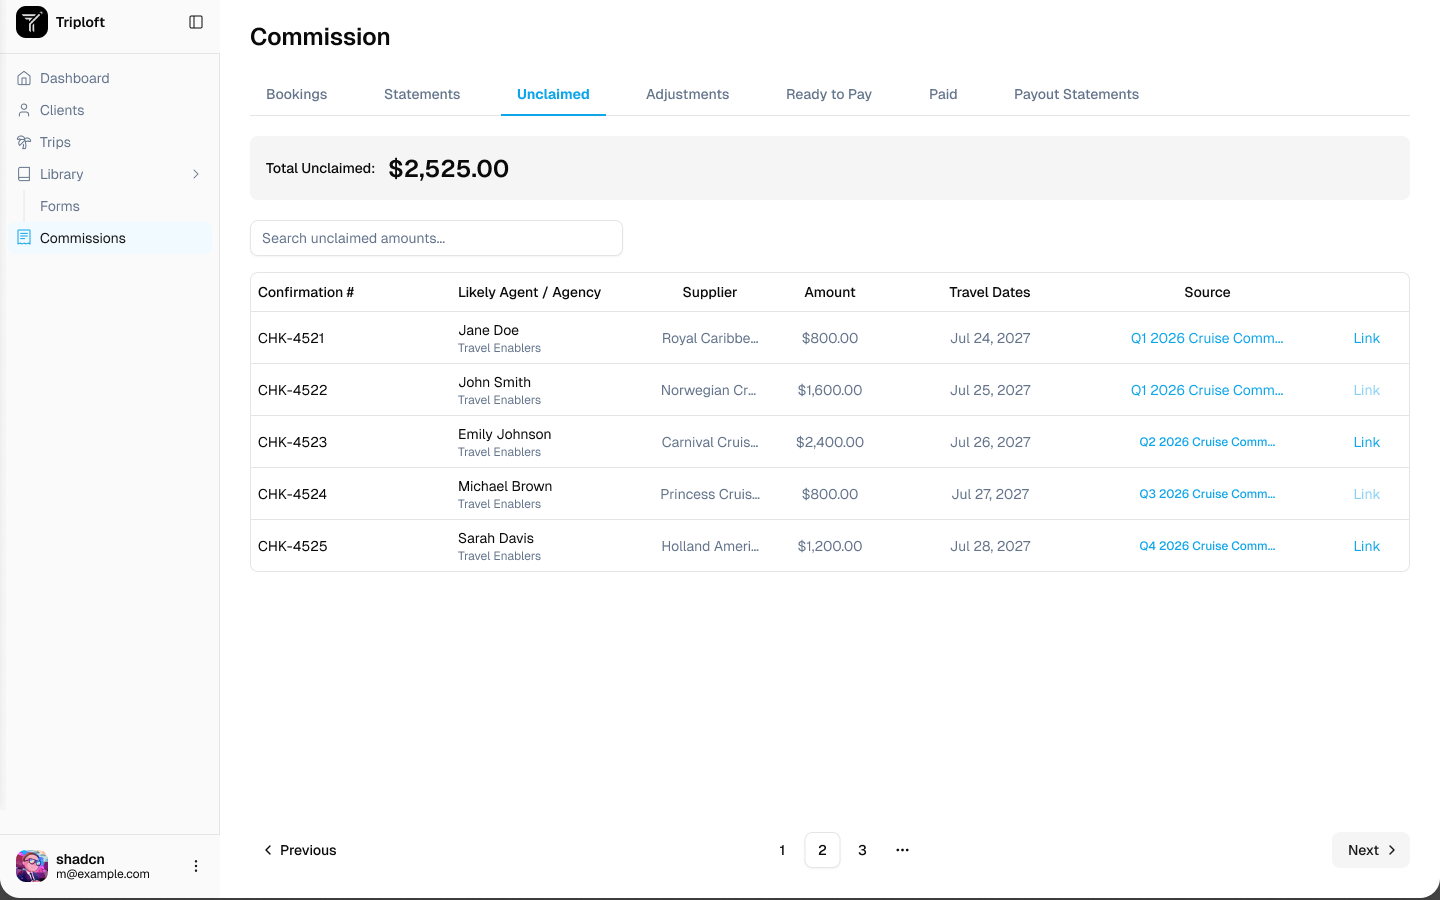Open Library in the sidebar
The width and height of the screenshot is (1440, 900).
coord(110,174)
